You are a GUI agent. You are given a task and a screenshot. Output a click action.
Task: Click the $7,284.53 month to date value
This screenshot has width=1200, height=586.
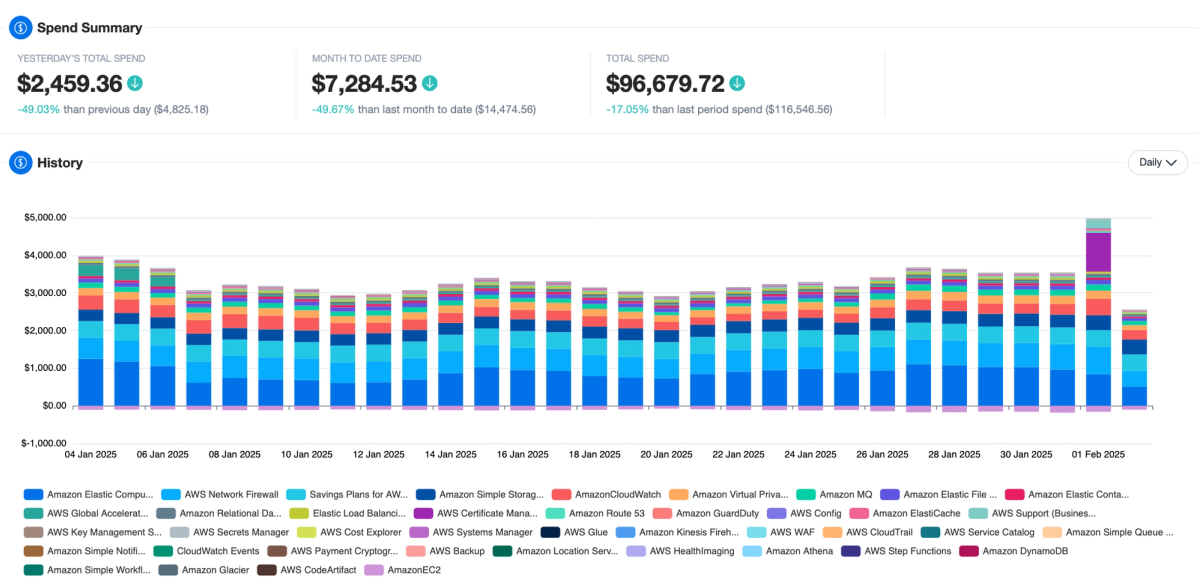tap(365, 83)
